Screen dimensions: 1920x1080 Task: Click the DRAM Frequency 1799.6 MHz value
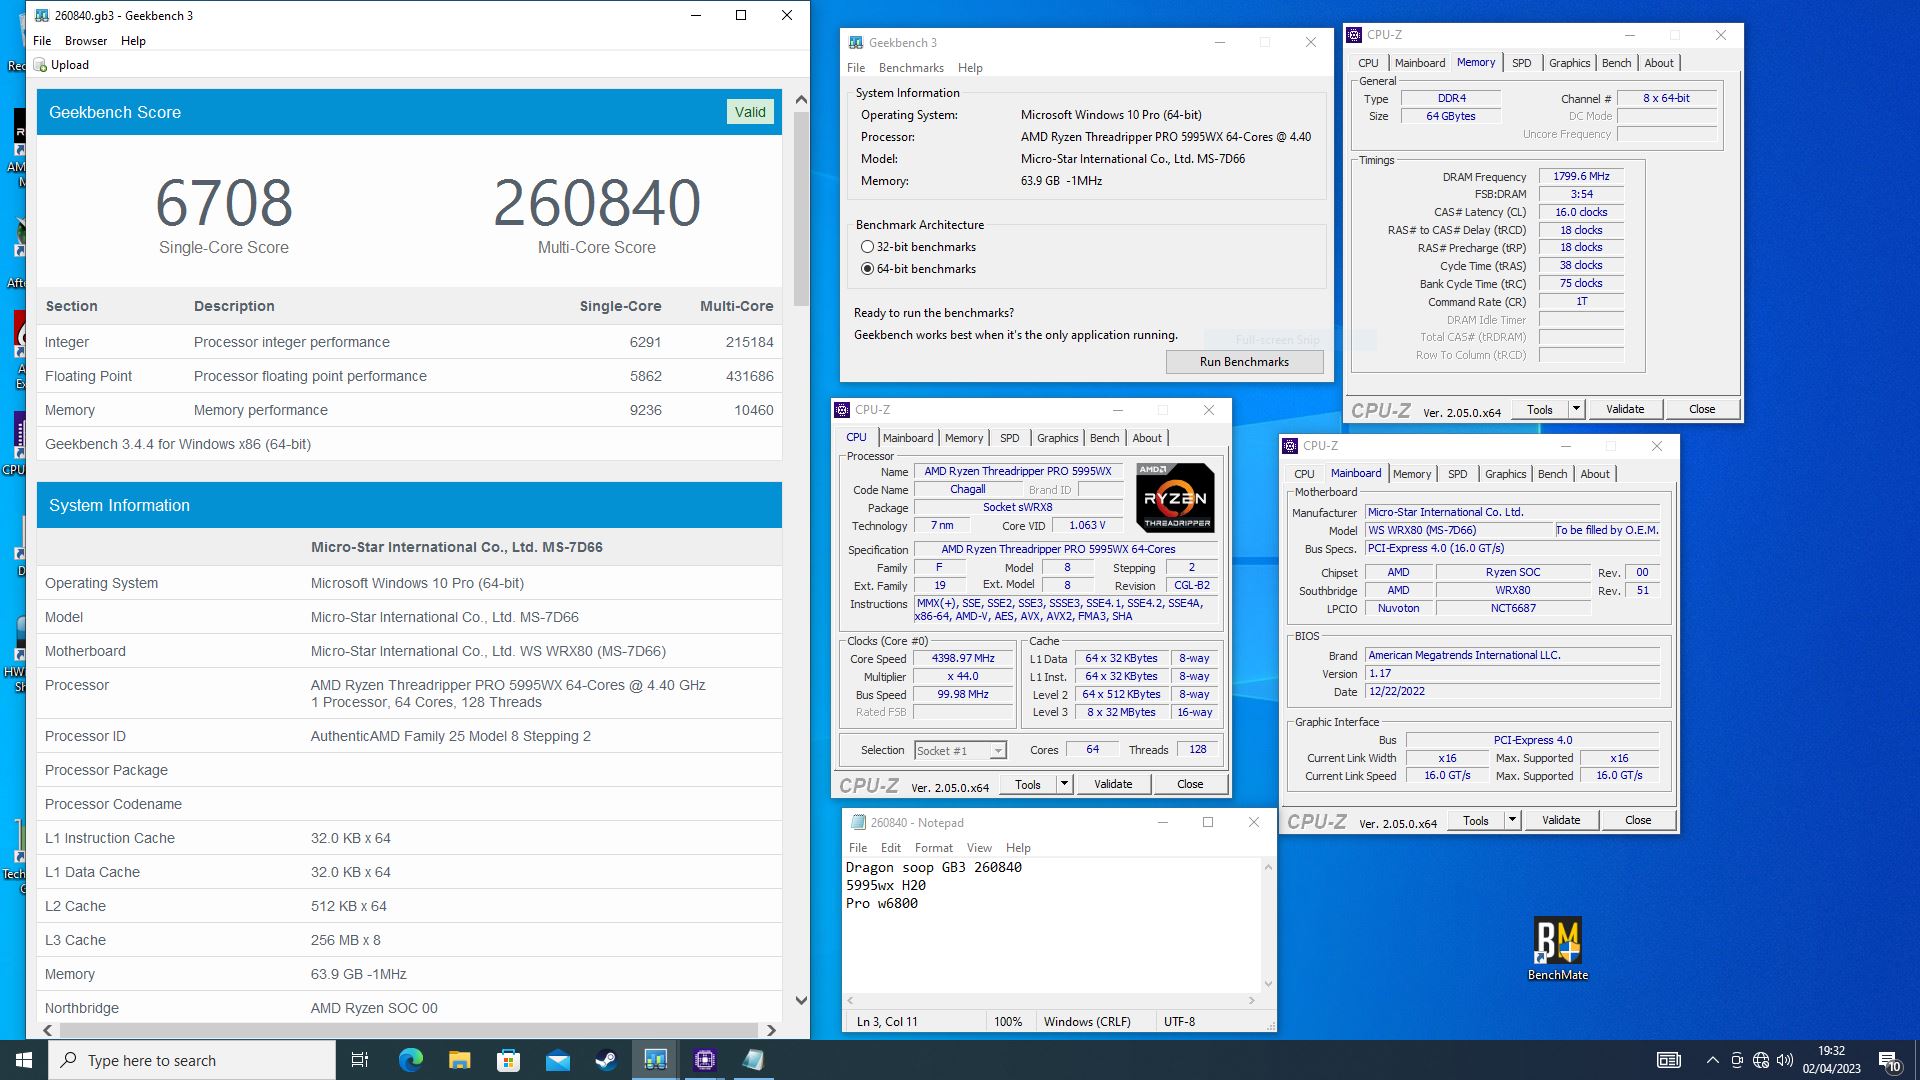1581,176
